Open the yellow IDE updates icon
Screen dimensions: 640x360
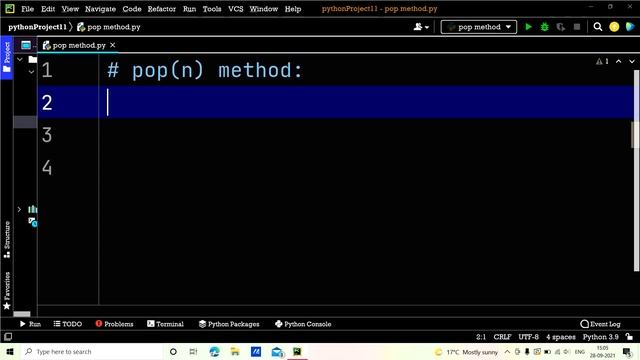click(614, 27)
